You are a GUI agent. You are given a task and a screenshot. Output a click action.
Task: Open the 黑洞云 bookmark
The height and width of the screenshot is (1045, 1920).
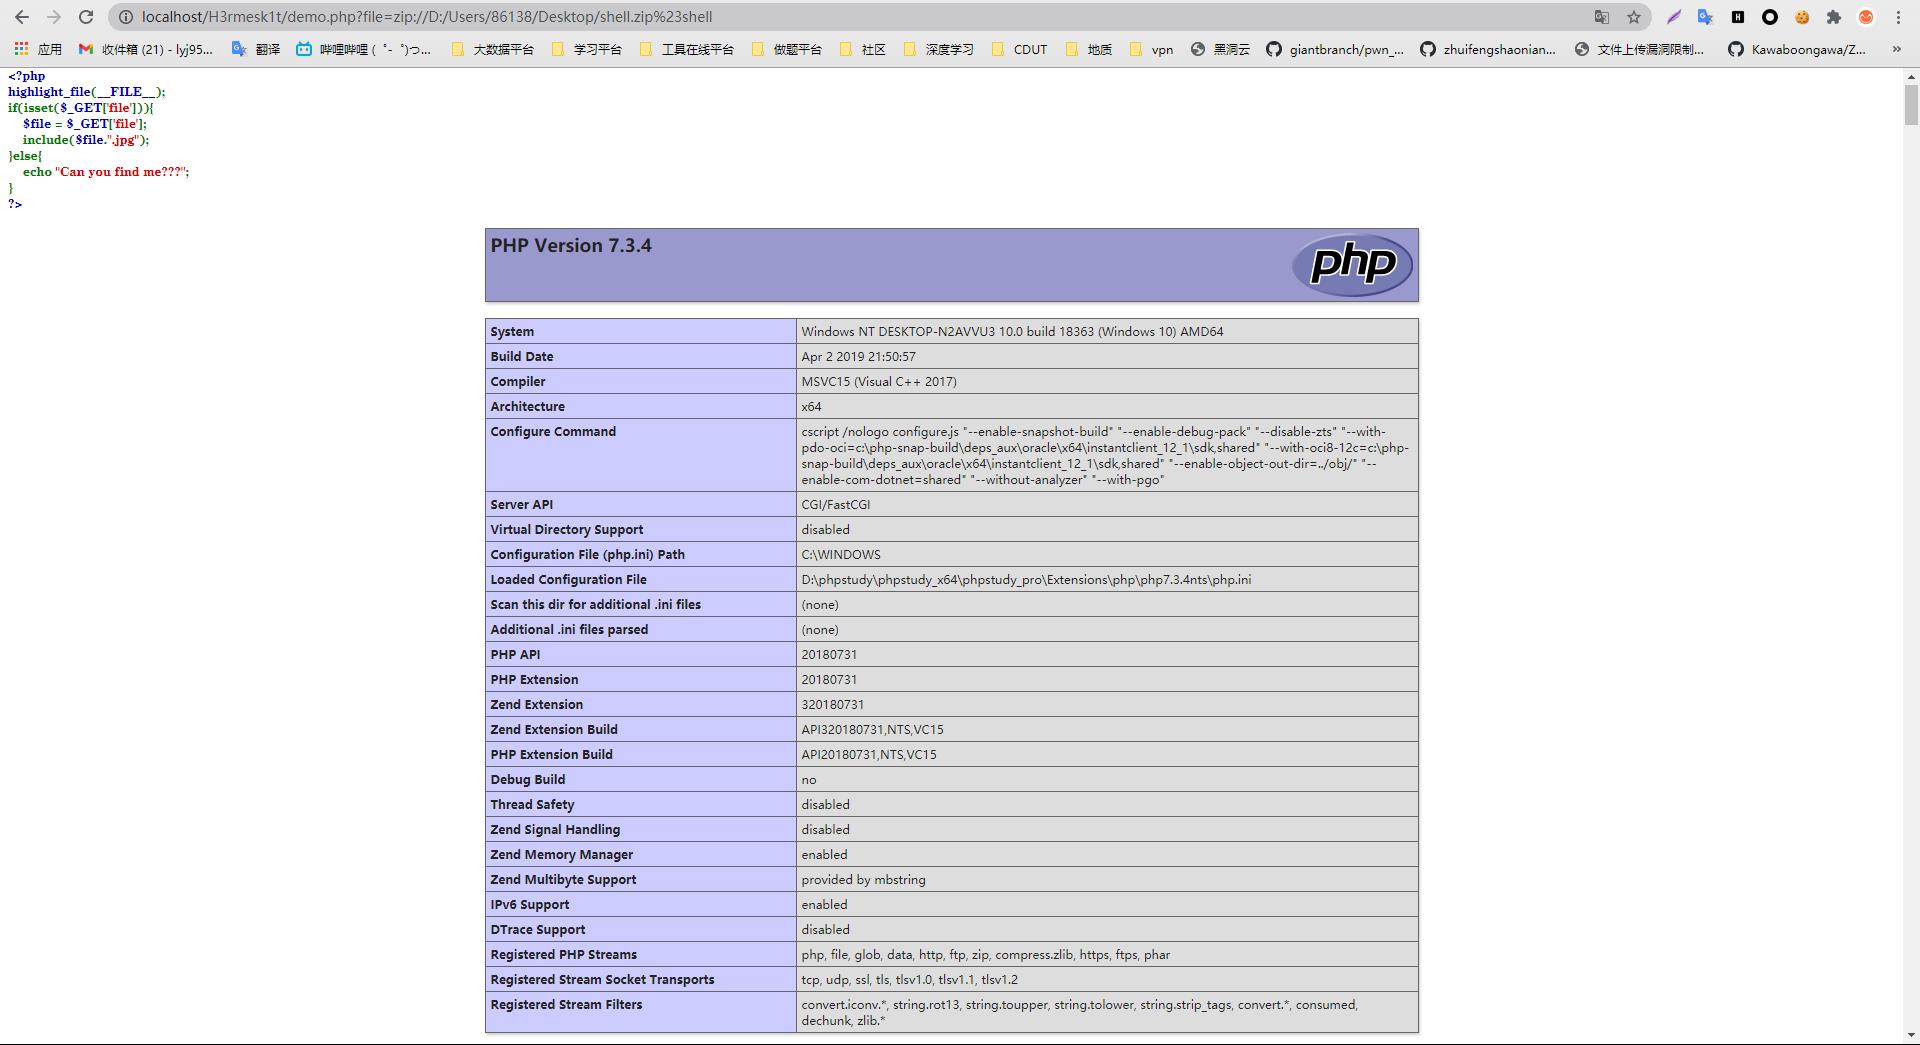[x=1220, y=49]
